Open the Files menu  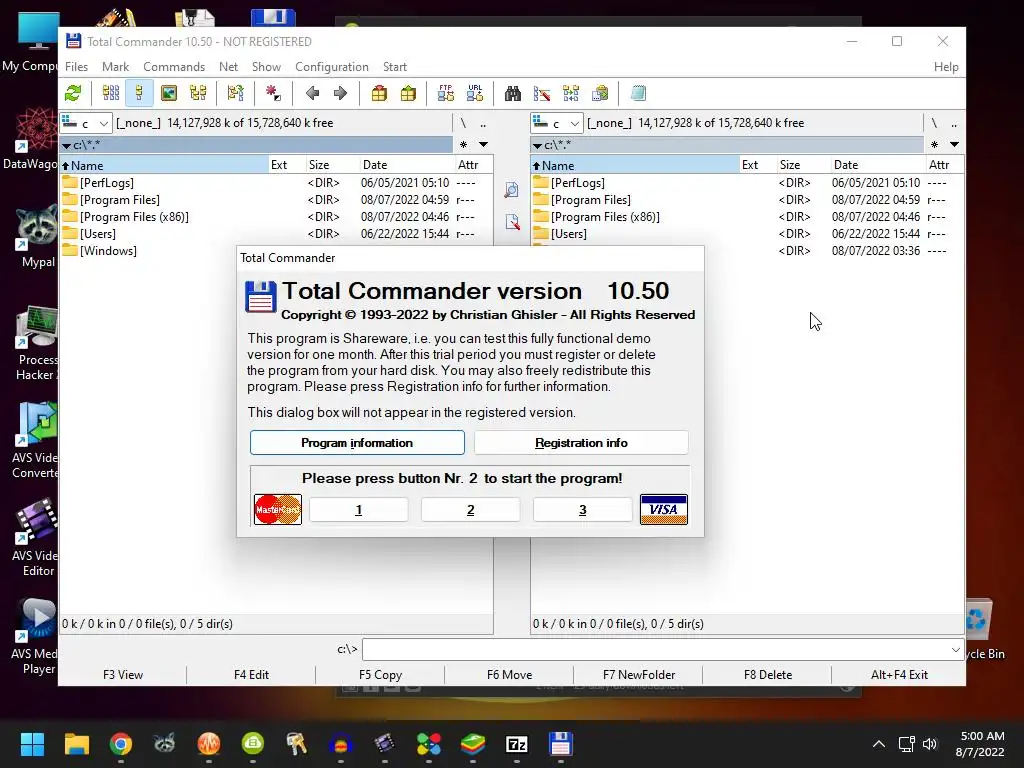click(x=76, y=67)
